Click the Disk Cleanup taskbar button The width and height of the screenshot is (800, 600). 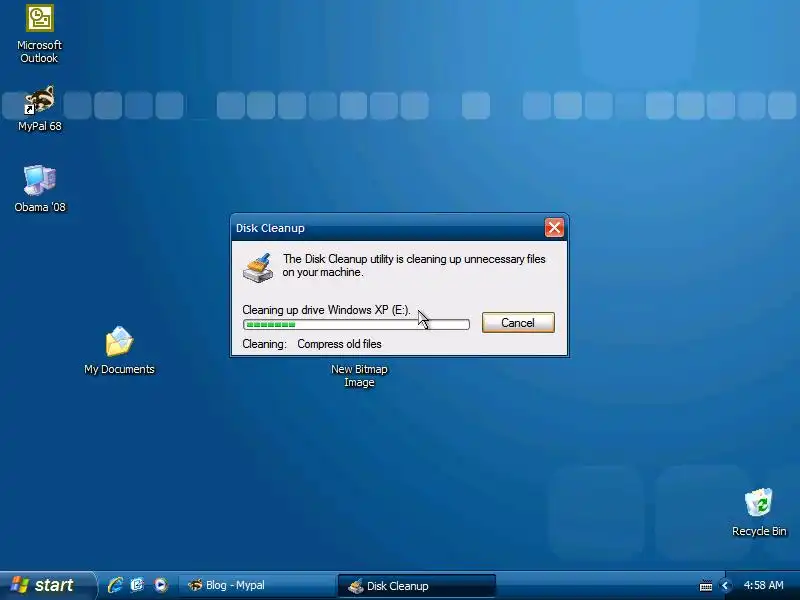point(416,586)
